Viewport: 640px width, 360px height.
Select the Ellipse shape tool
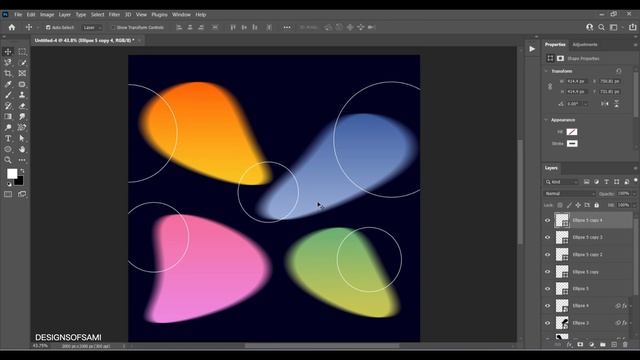(x=8, y=149)
